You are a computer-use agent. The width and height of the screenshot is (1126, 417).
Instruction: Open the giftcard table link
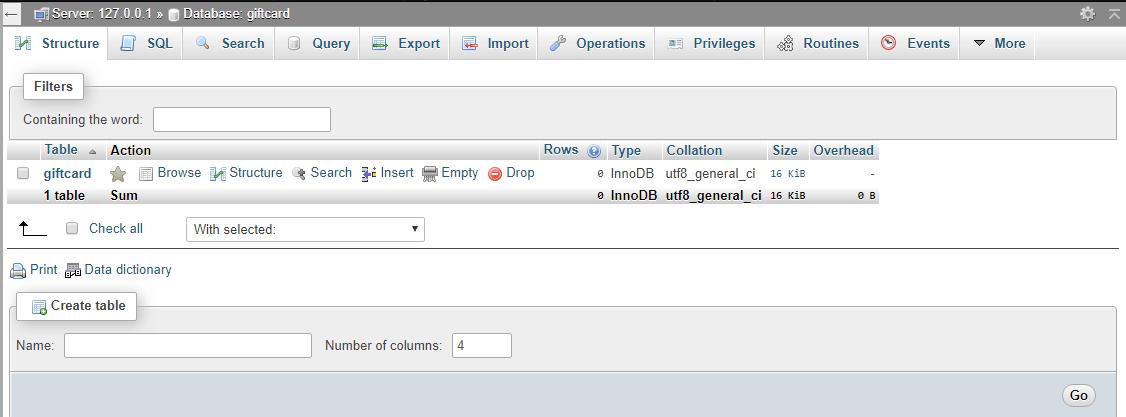(68, 173)
